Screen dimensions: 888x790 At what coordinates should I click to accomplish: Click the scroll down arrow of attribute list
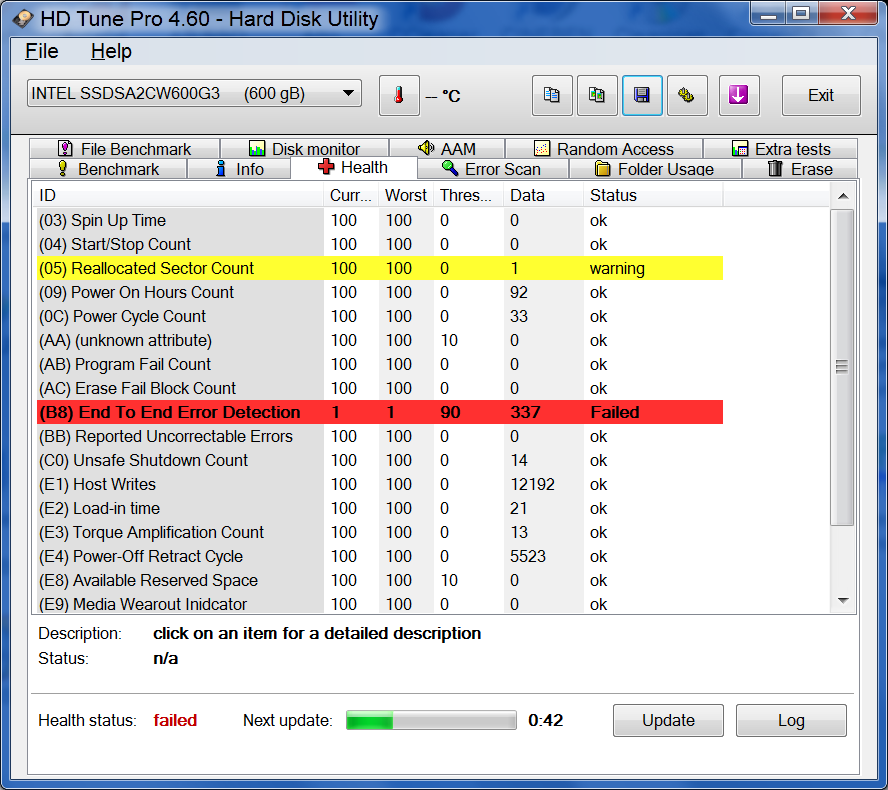[x=843, y=600]
